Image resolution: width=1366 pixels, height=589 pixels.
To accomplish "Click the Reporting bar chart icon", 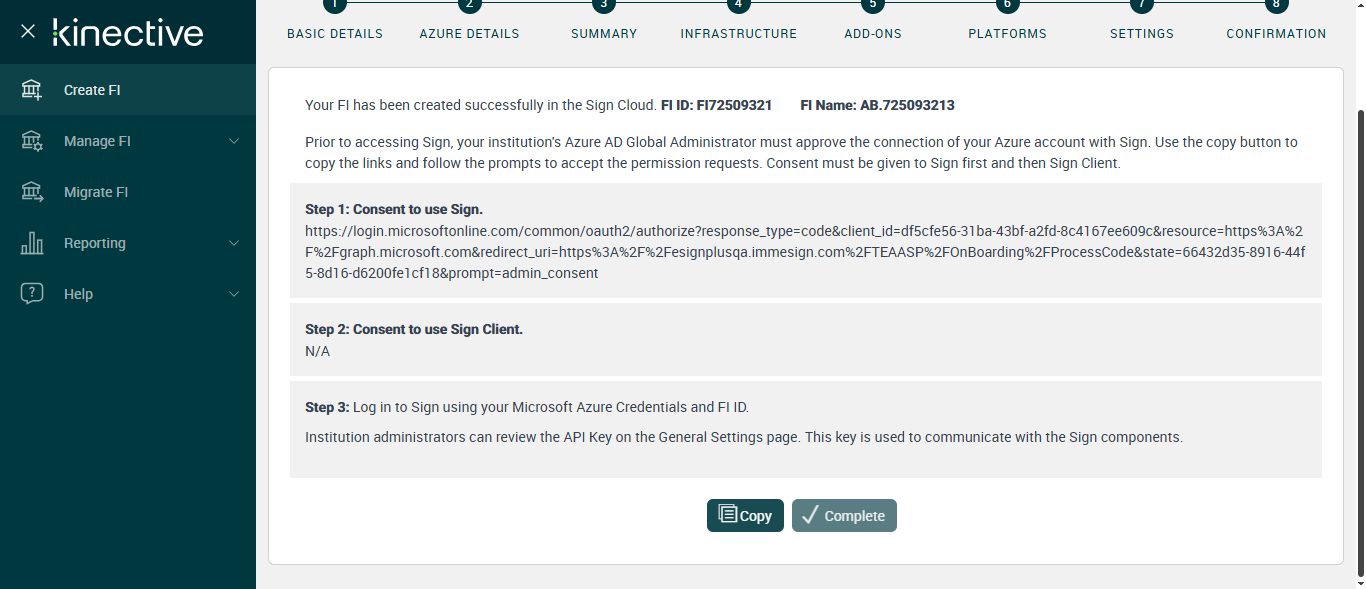I will point(32,243).
